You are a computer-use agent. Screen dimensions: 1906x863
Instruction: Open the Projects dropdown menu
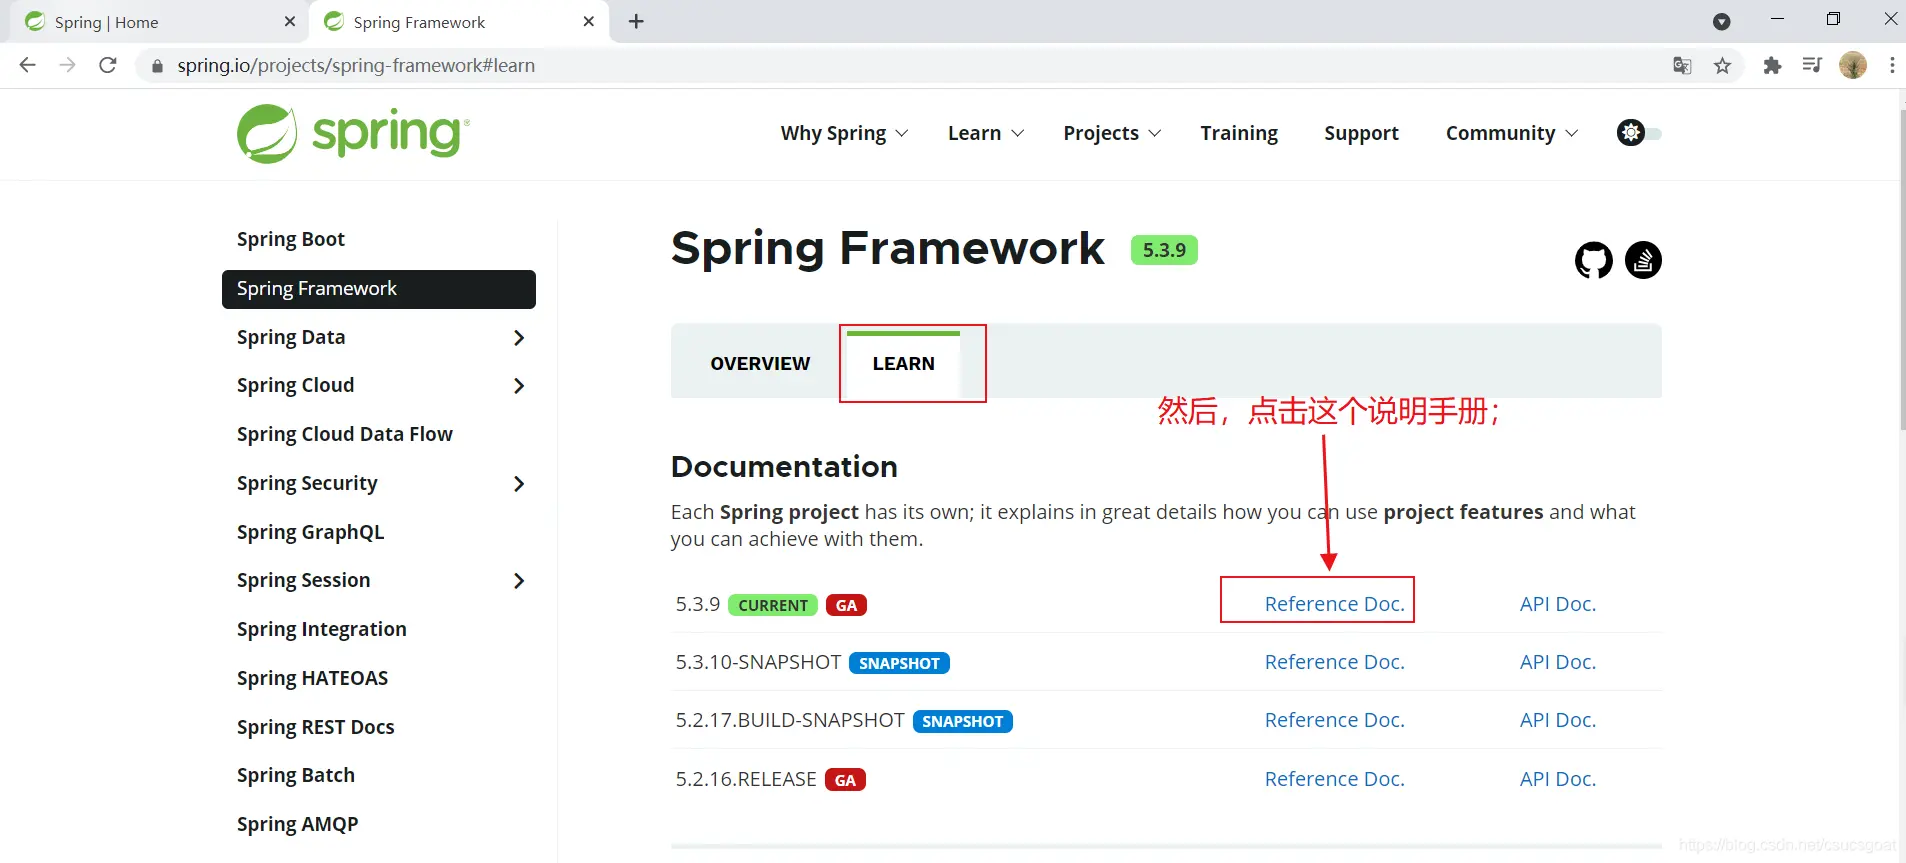[1111, 134]
